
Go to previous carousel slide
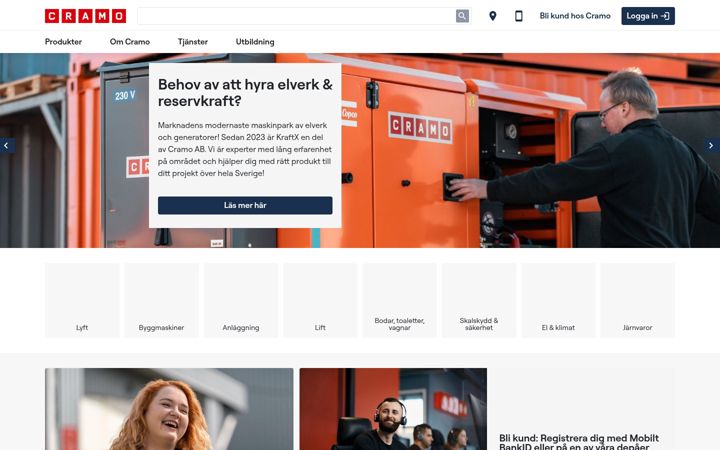pos(6,146)
